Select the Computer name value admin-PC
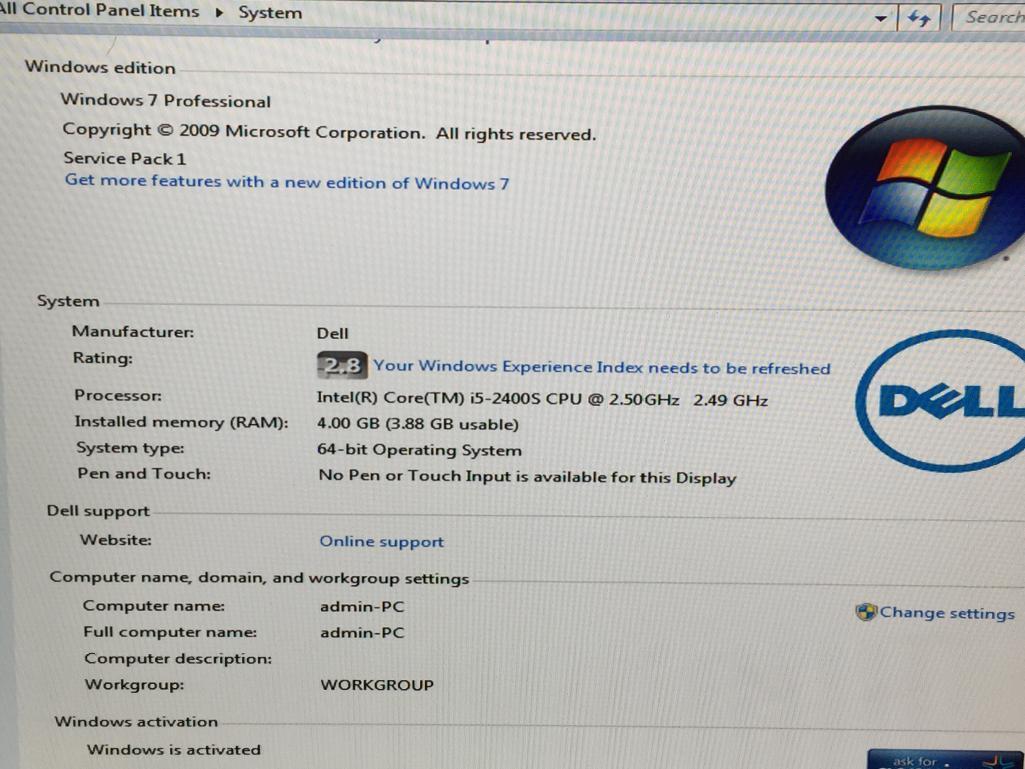This screenshot has height=769, width=1025. [362, 607]
